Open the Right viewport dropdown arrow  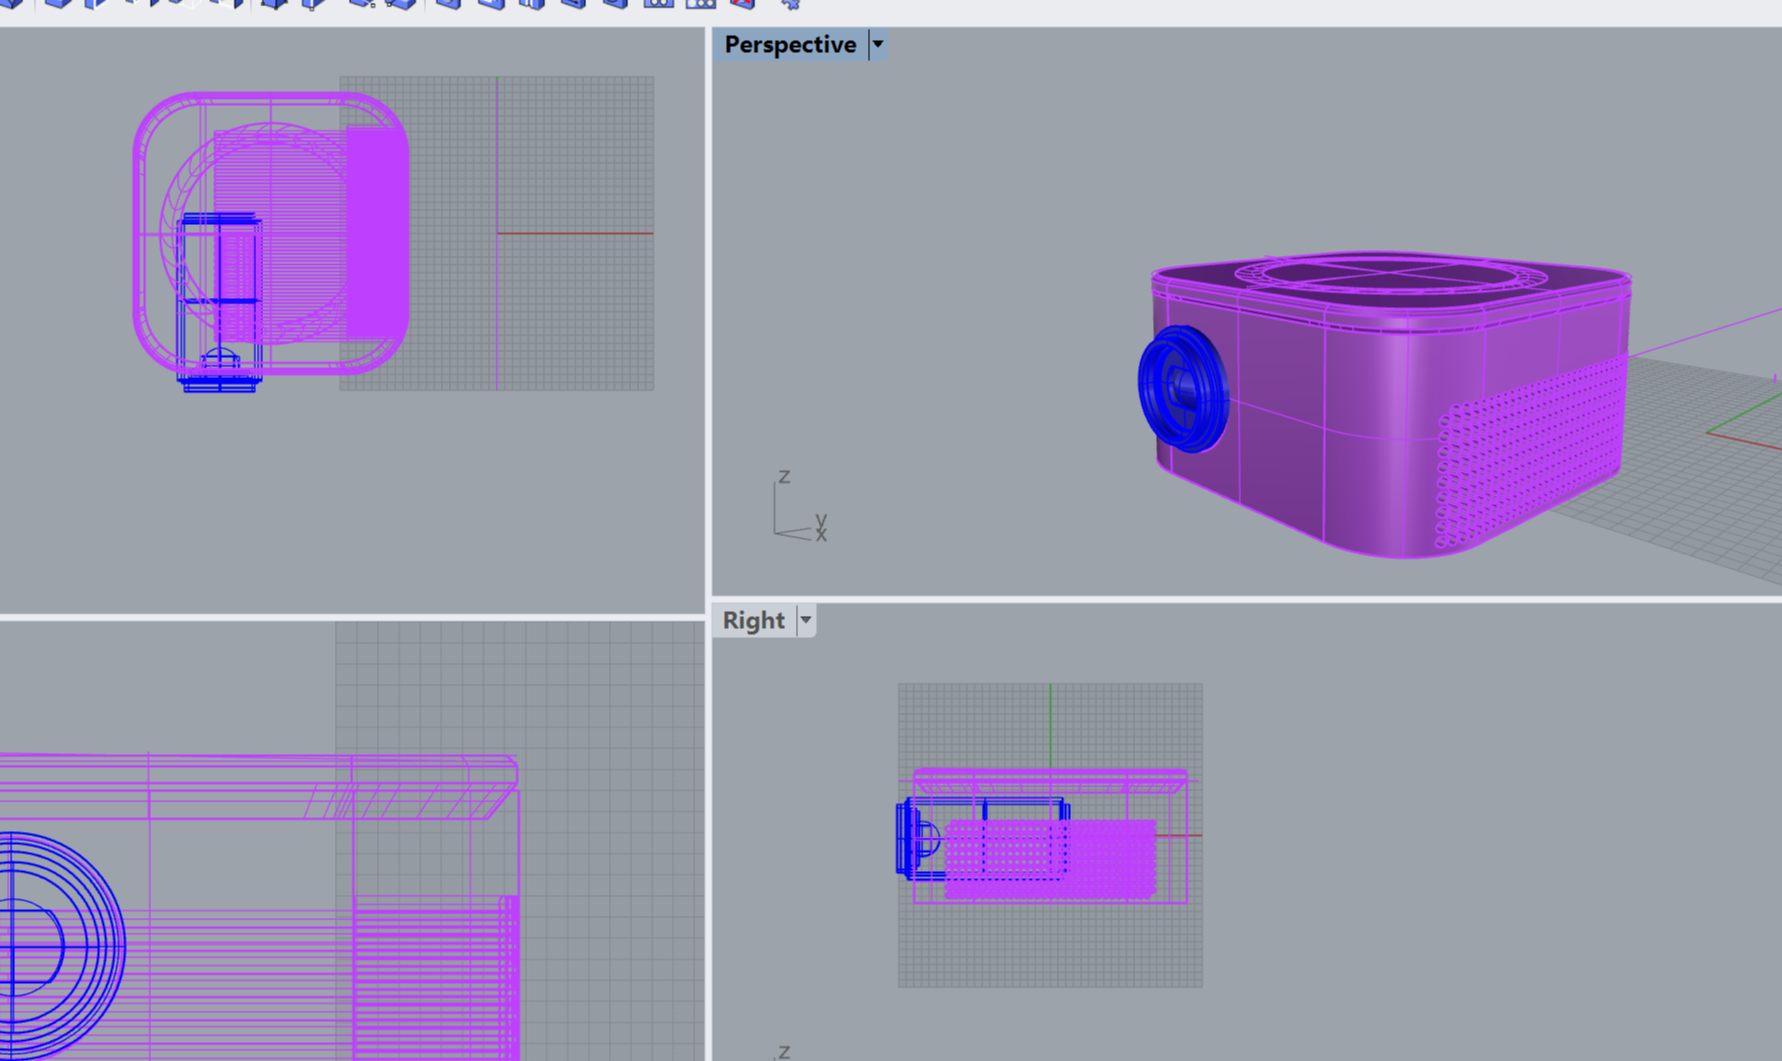[805, 621]
